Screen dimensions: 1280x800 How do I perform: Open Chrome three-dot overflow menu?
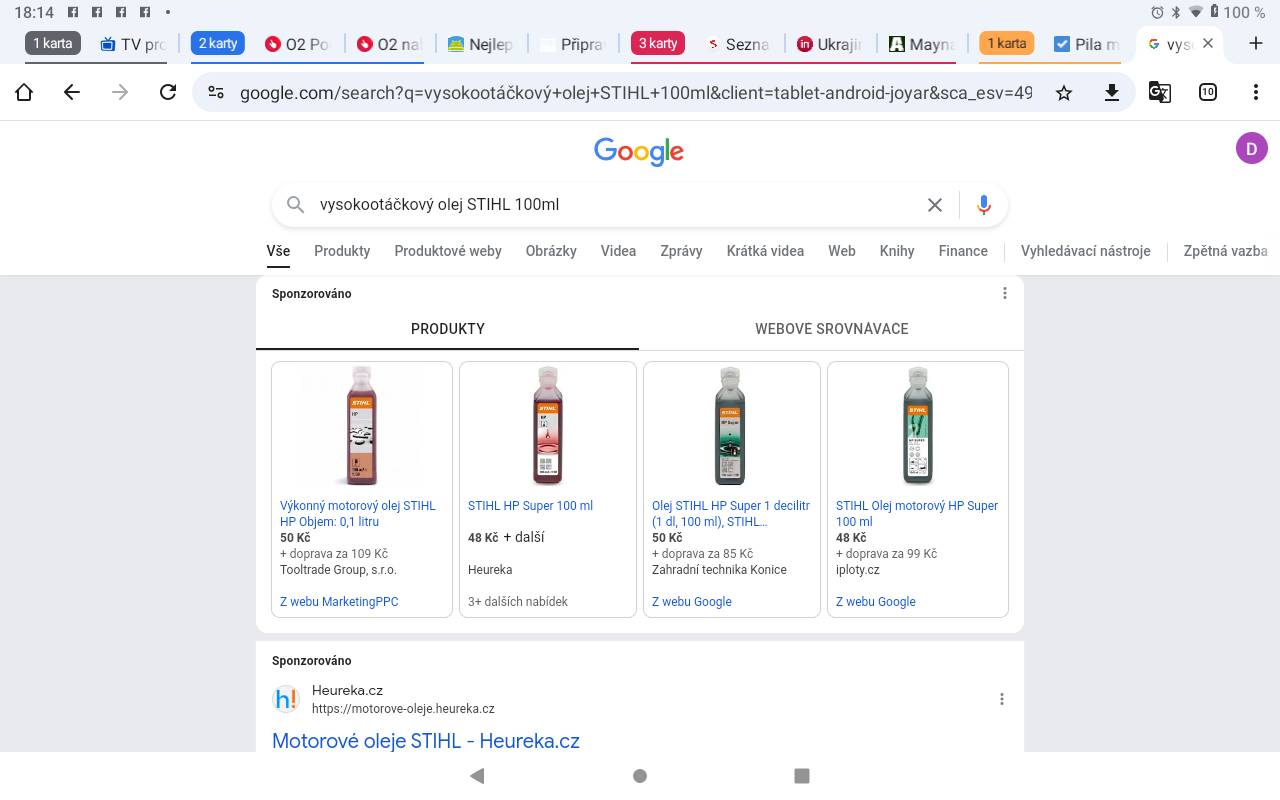[x=1256, y=92]
